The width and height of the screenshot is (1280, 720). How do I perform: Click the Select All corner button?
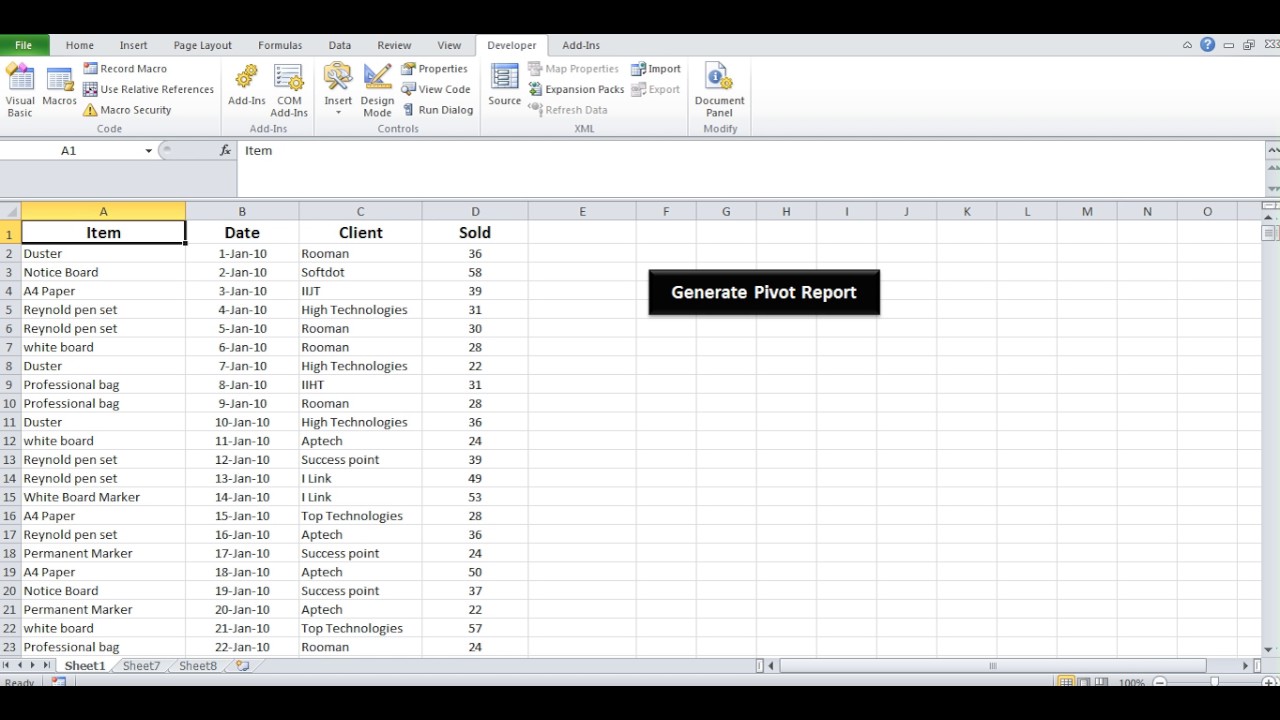(10, 211)
